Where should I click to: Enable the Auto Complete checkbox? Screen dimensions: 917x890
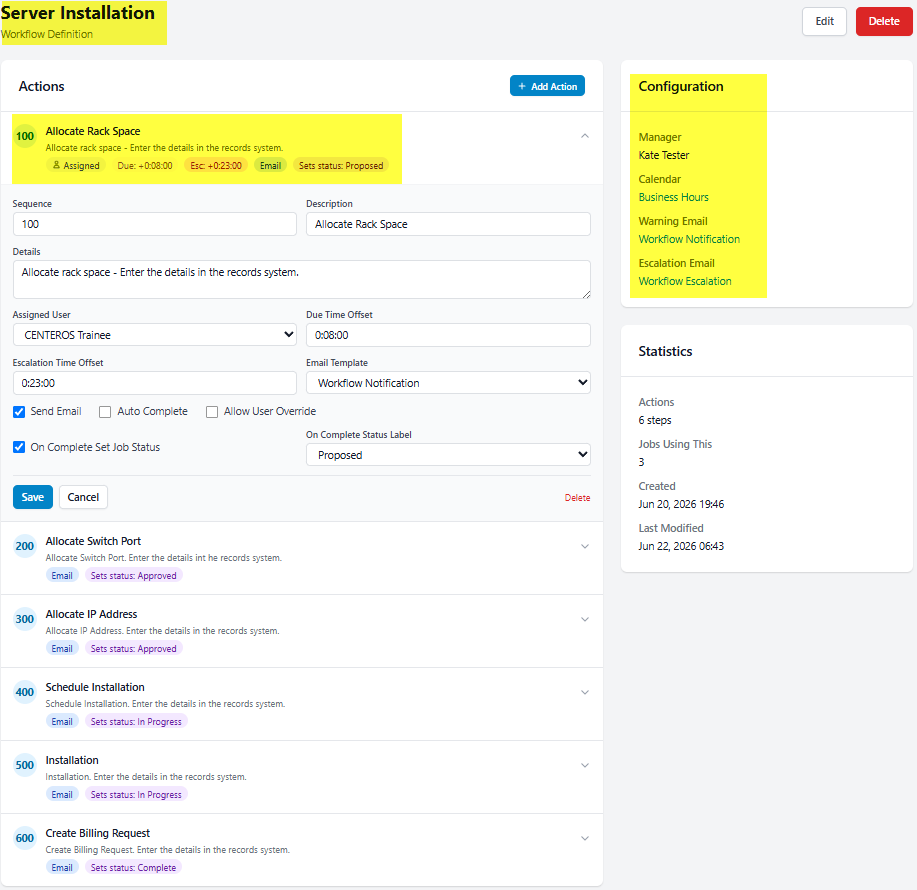point(105,412)
